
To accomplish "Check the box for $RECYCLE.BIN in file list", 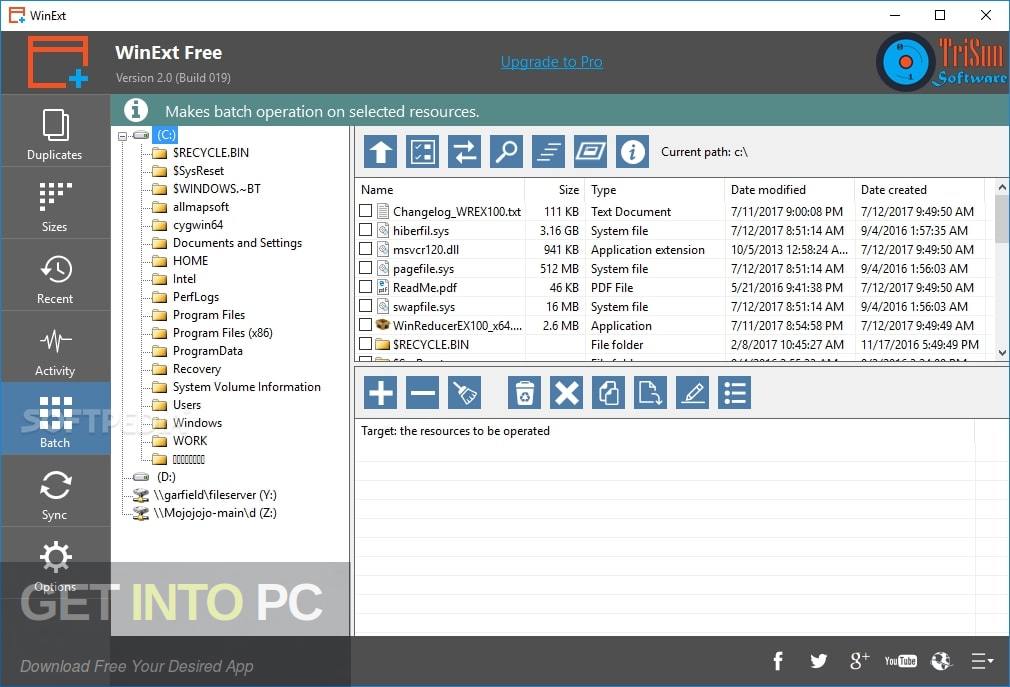I will pyautogui.click(x=365, y=344).
